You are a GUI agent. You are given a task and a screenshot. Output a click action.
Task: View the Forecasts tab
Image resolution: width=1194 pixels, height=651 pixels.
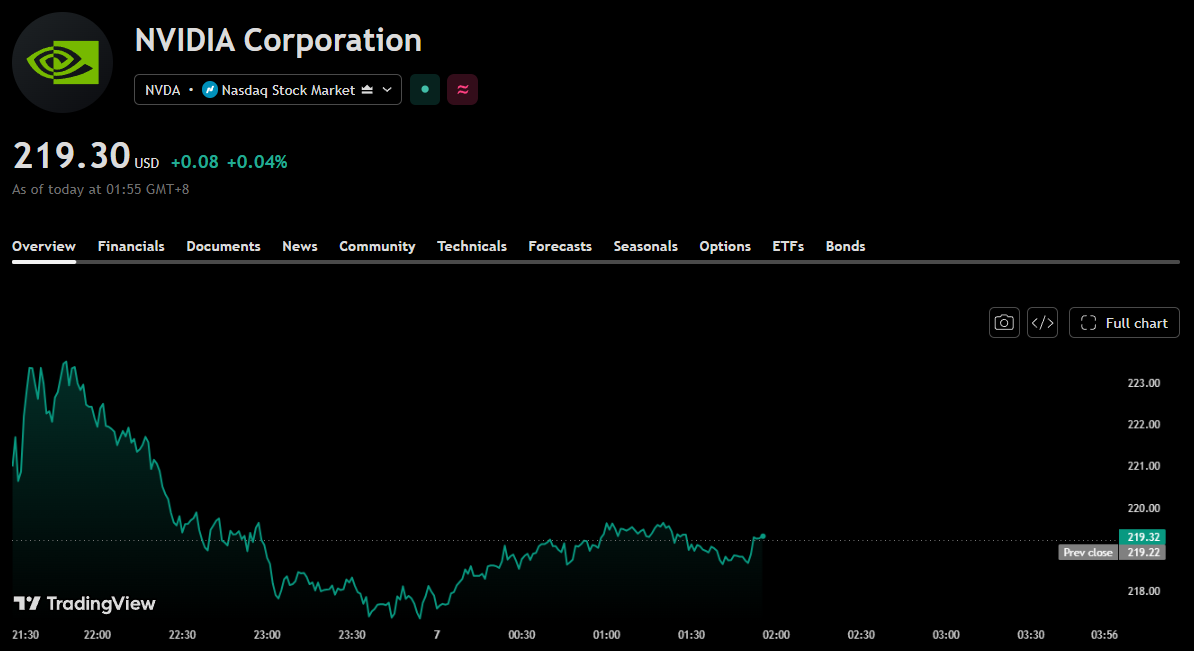pyautogui.click(x=560, y=246)
